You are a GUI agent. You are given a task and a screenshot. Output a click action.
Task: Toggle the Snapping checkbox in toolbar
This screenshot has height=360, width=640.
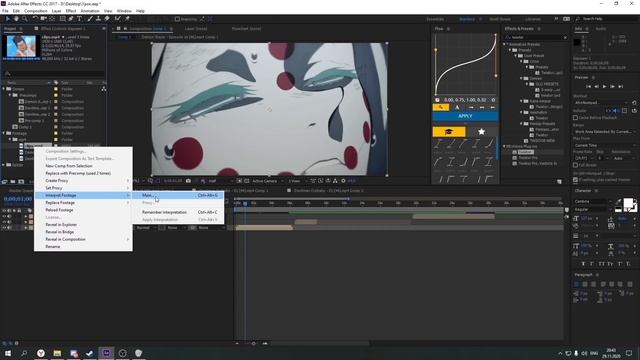pos(177,19)
